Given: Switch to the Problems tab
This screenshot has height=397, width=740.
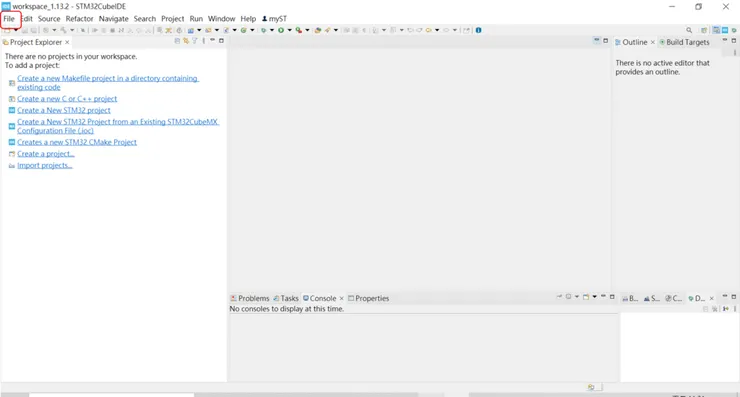Looking at the screenshot, I should pos(249,298).
